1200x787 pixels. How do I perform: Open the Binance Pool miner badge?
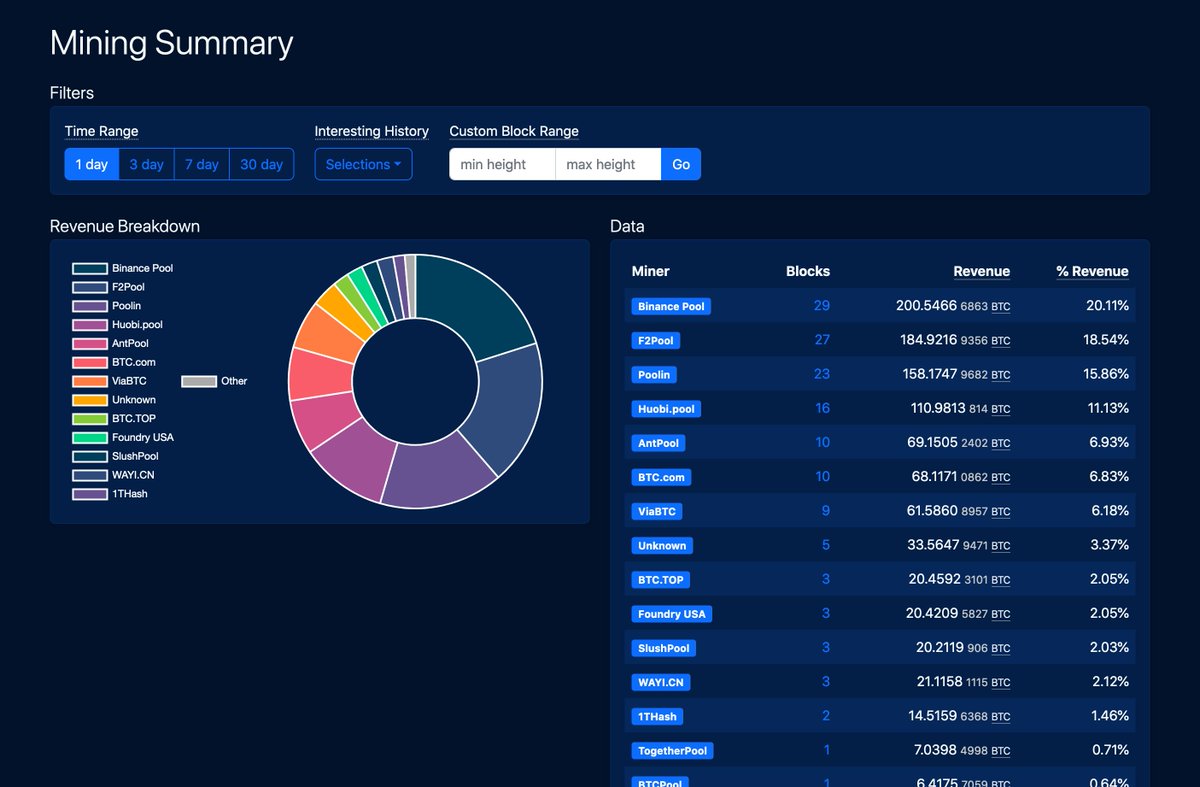(671, 306)
